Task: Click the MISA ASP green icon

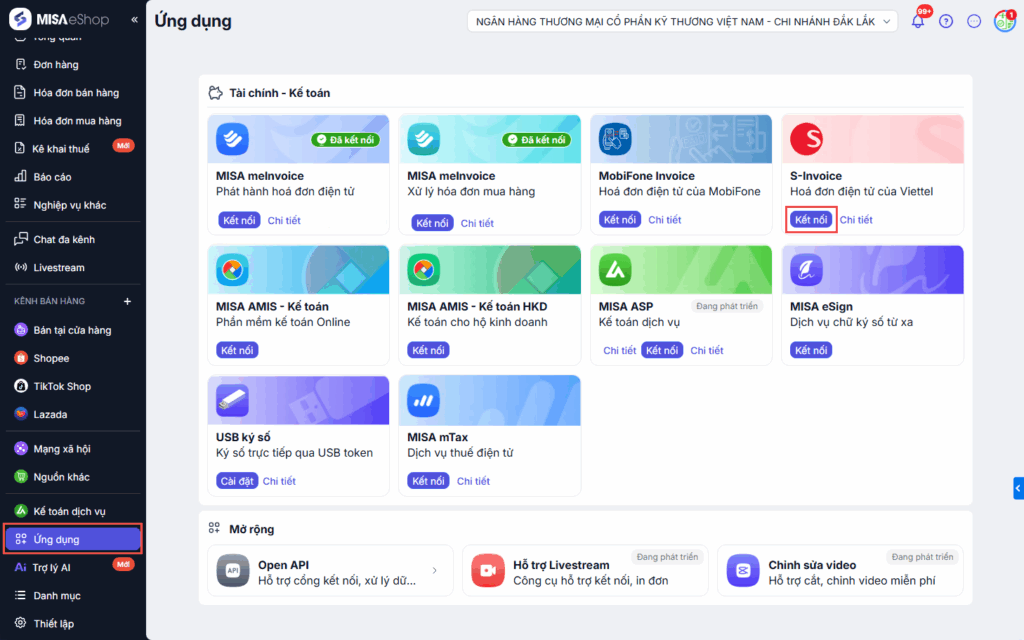Action: (615, 270)
